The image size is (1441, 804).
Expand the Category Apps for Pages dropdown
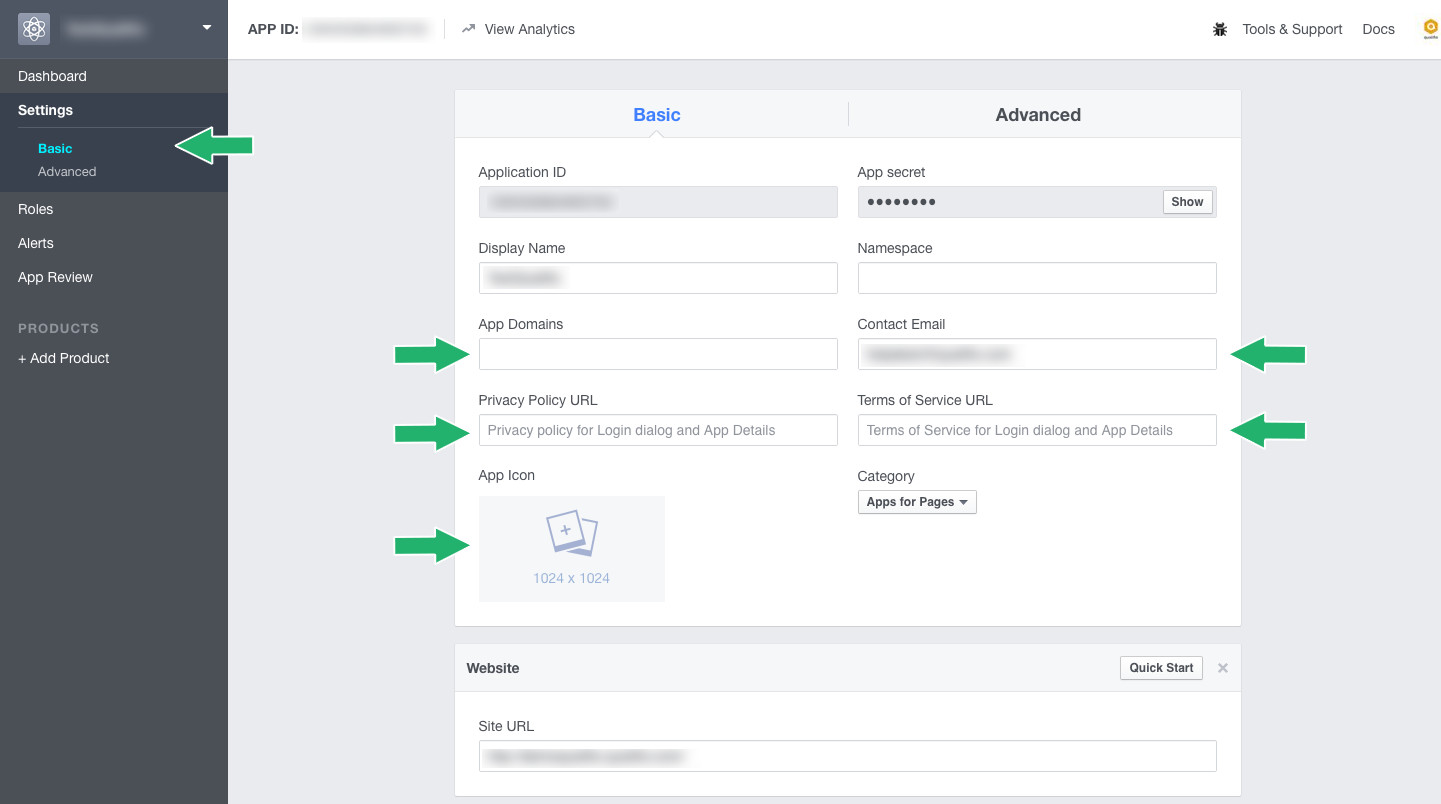click(916, 502)
